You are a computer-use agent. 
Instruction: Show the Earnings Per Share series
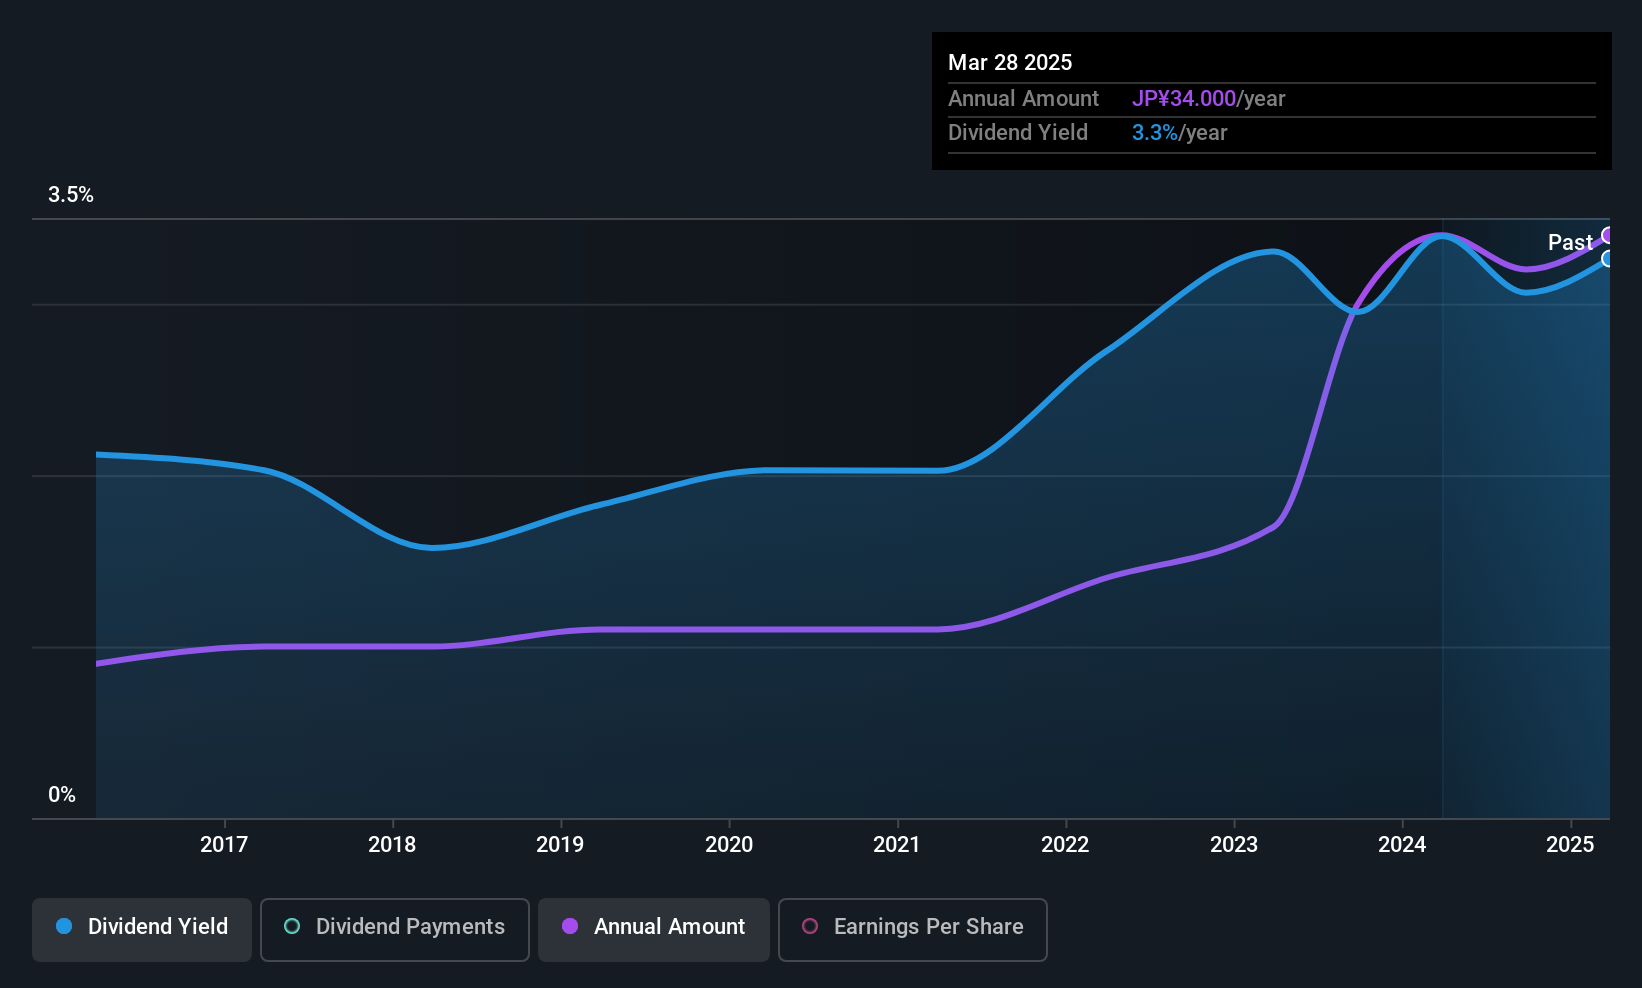tap(912, 927)
